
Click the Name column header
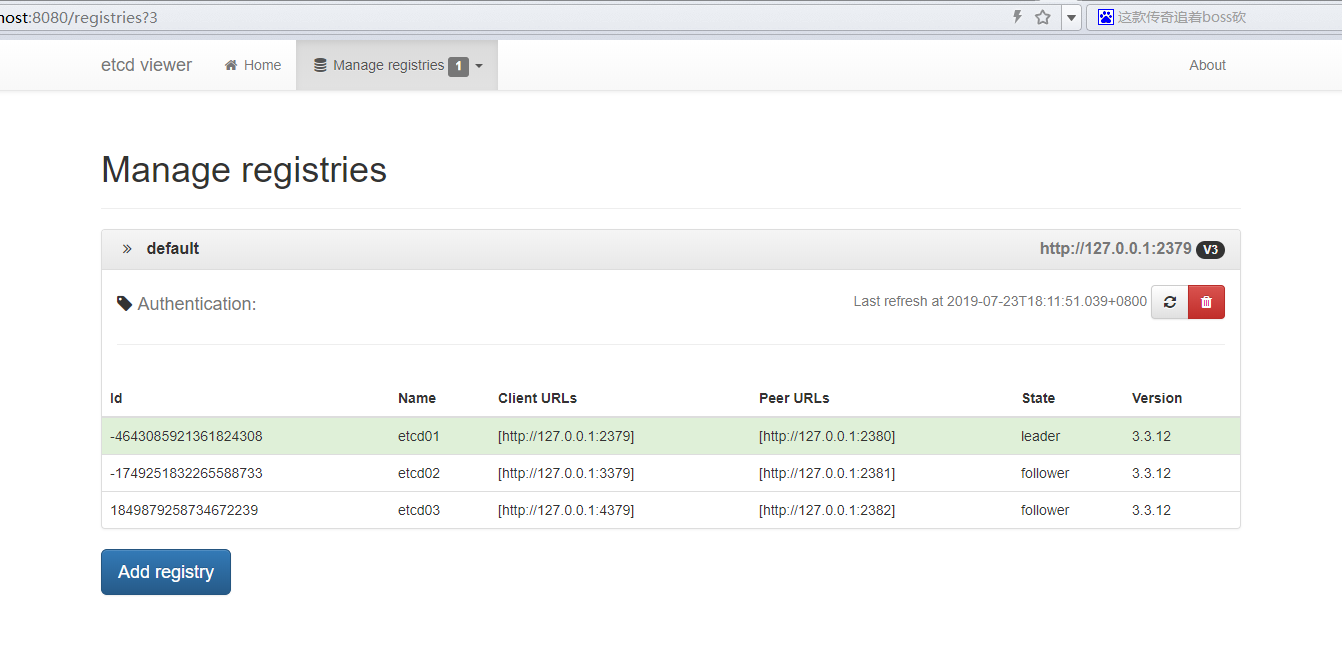(417, 398)
